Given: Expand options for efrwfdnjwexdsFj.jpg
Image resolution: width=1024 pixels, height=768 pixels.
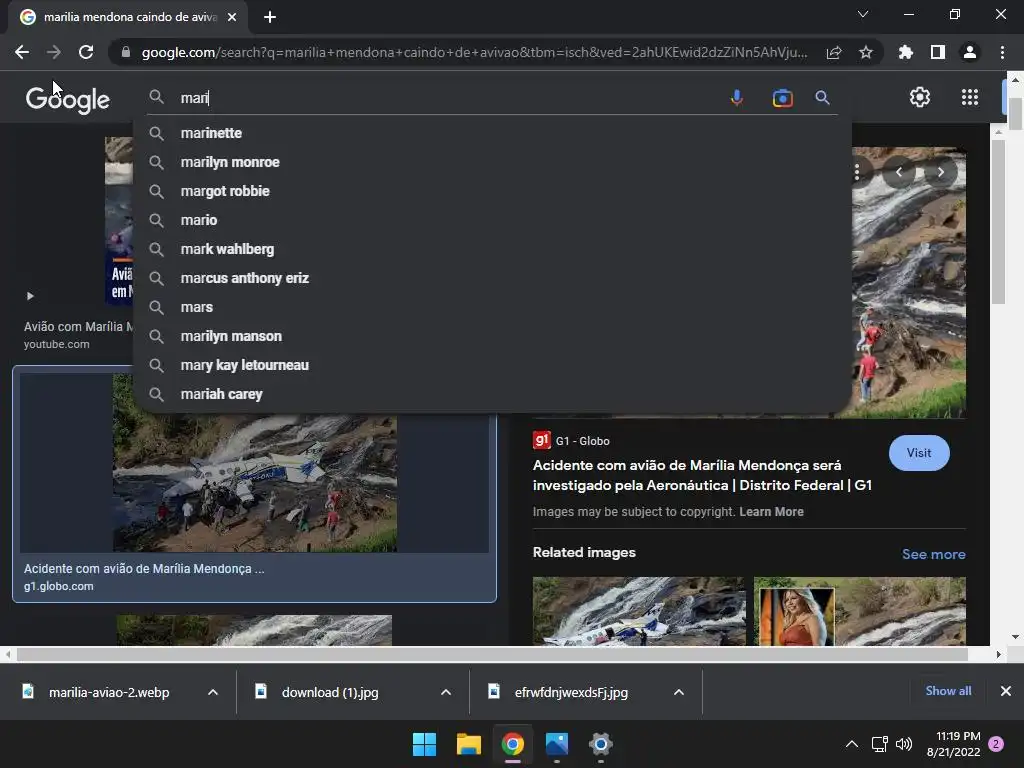Looking at the screenshot, I should click(679, 692).
